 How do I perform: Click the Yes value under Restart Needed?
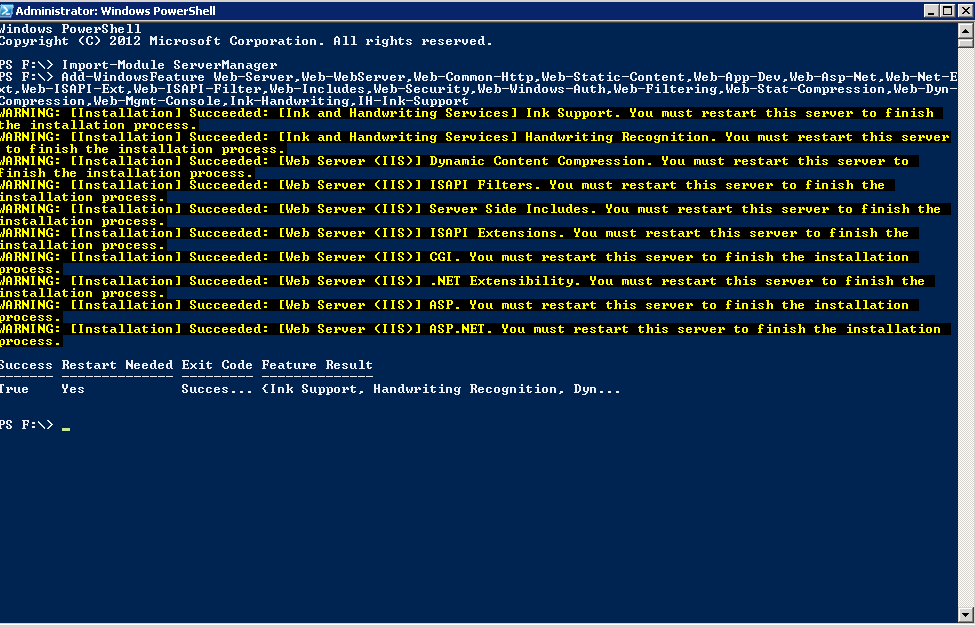[x=73, y=389]
